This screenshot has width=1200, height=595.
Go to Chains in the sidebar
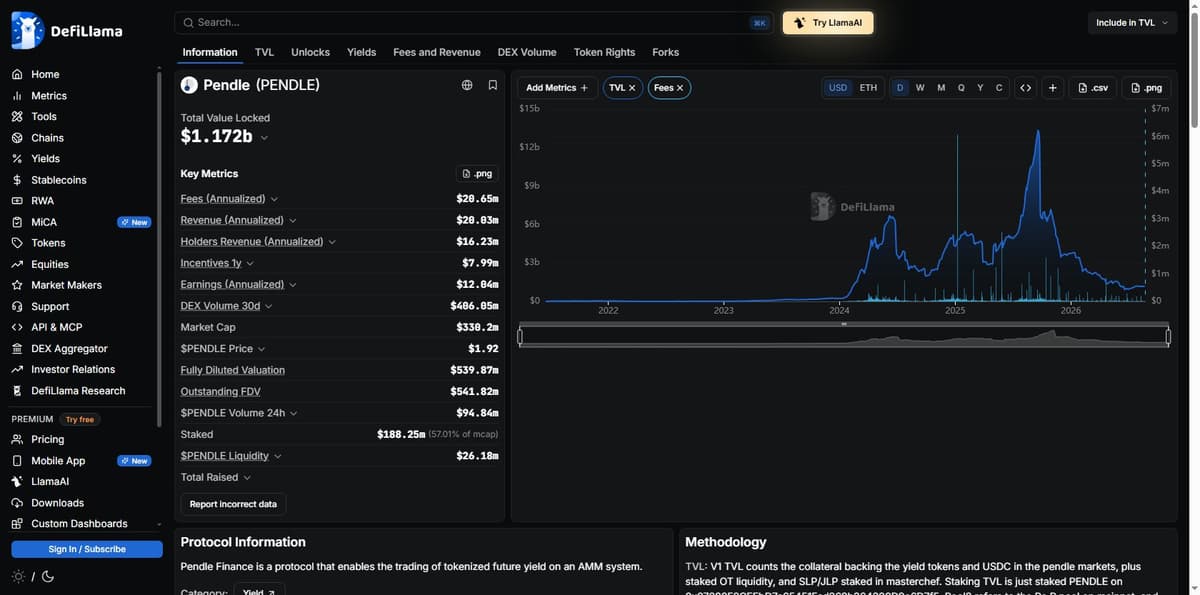coord(47,138)
